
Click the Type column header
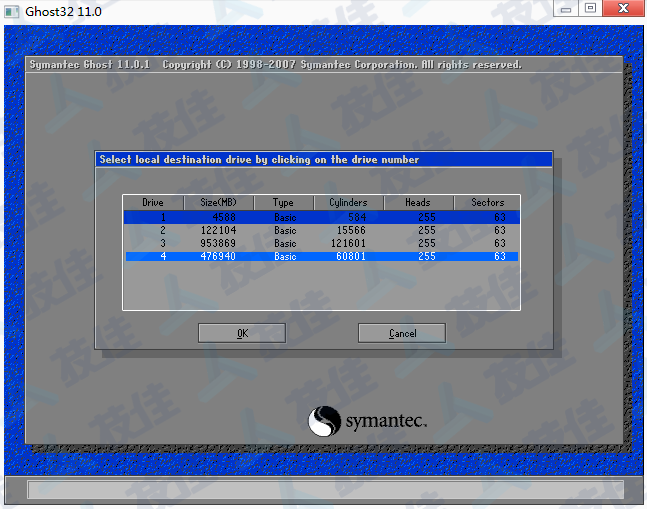click(283, 203)
